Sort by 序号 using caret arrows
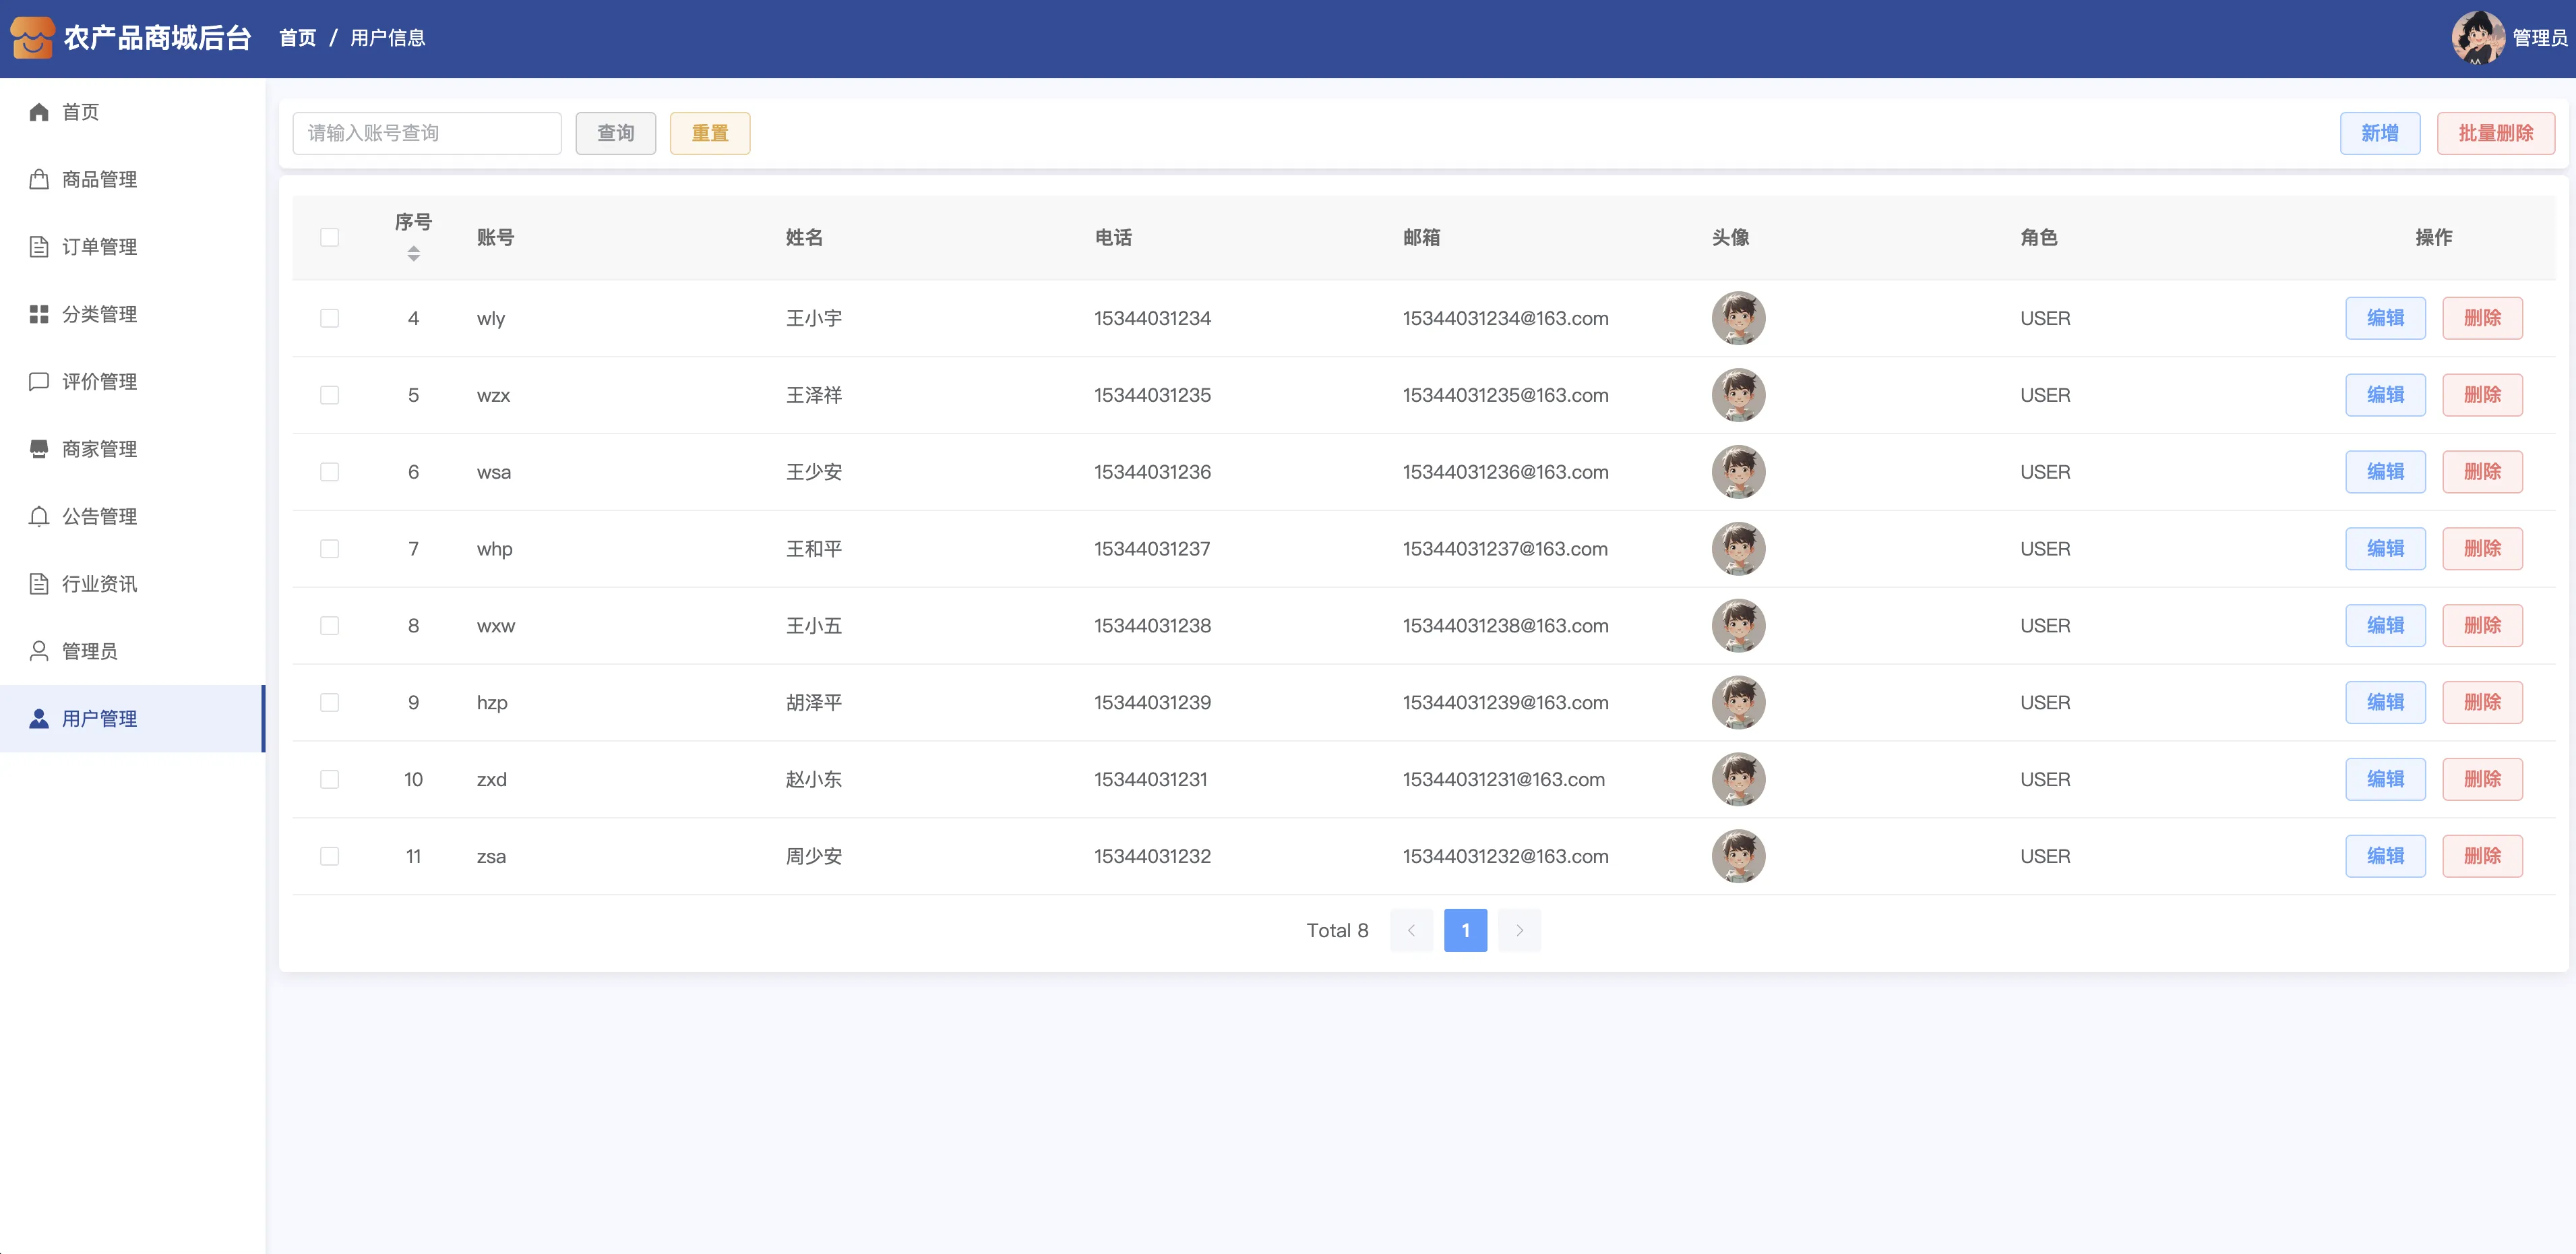The image size is (2576, 1254). [x=413, y=254]
